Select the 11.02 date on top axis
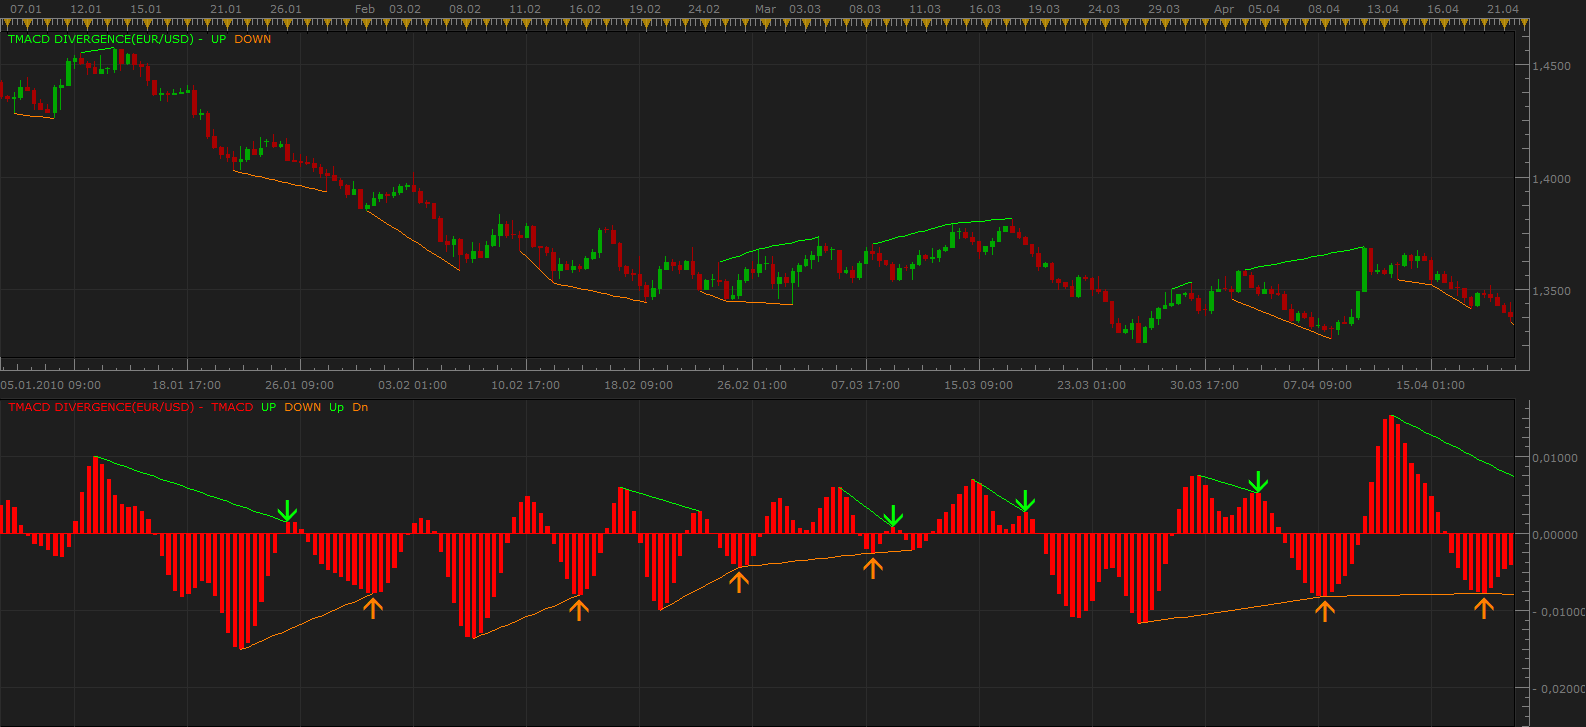1586x727 pixels. point(525,9)
